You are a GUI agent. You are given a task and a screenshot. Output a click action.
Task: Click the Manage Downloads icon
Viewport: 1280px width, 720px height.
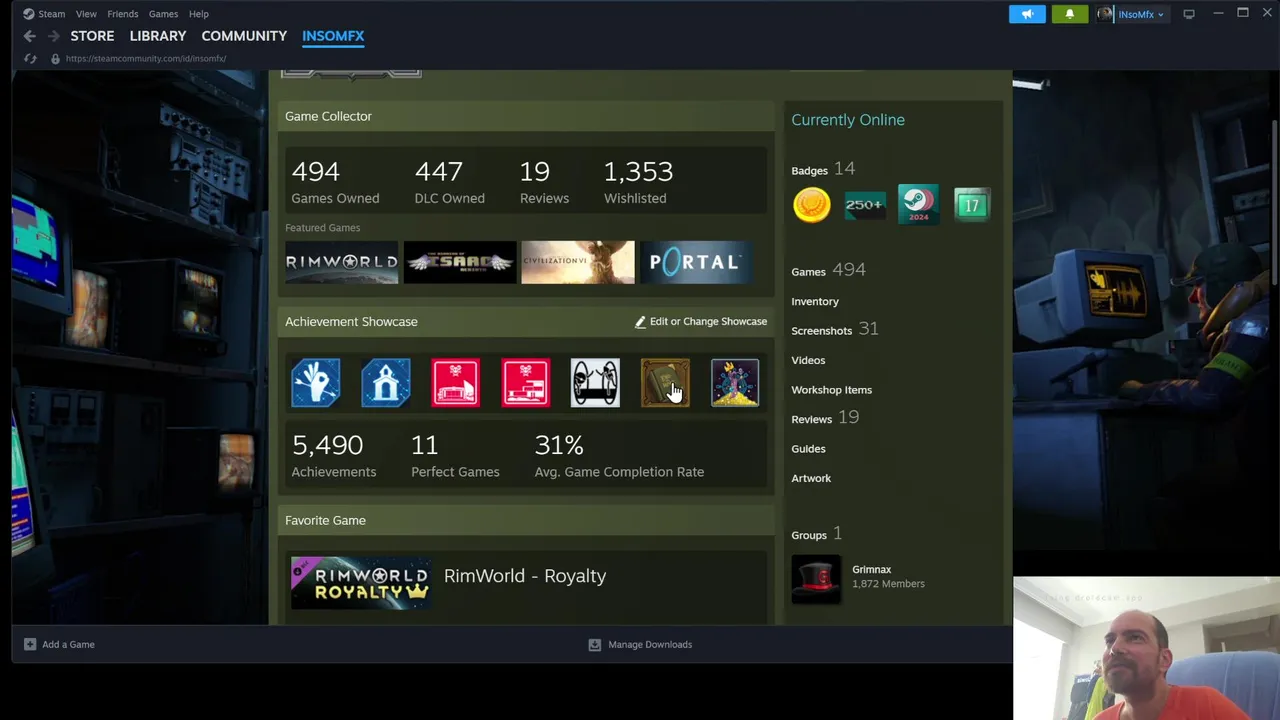coord(595,645)
